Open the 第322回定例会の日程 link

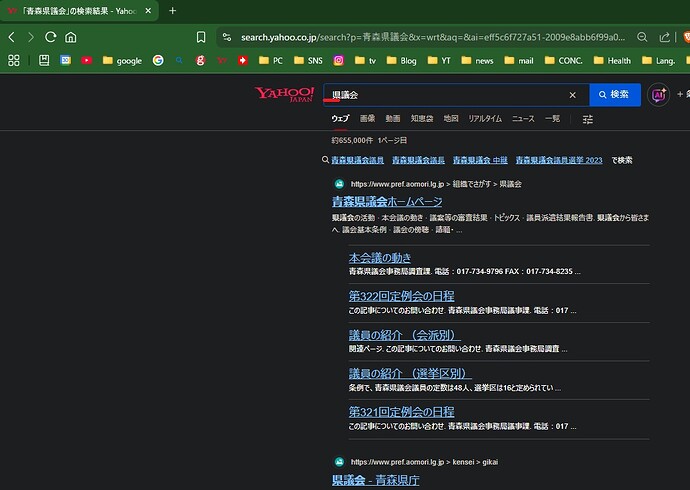pos(401,296)
